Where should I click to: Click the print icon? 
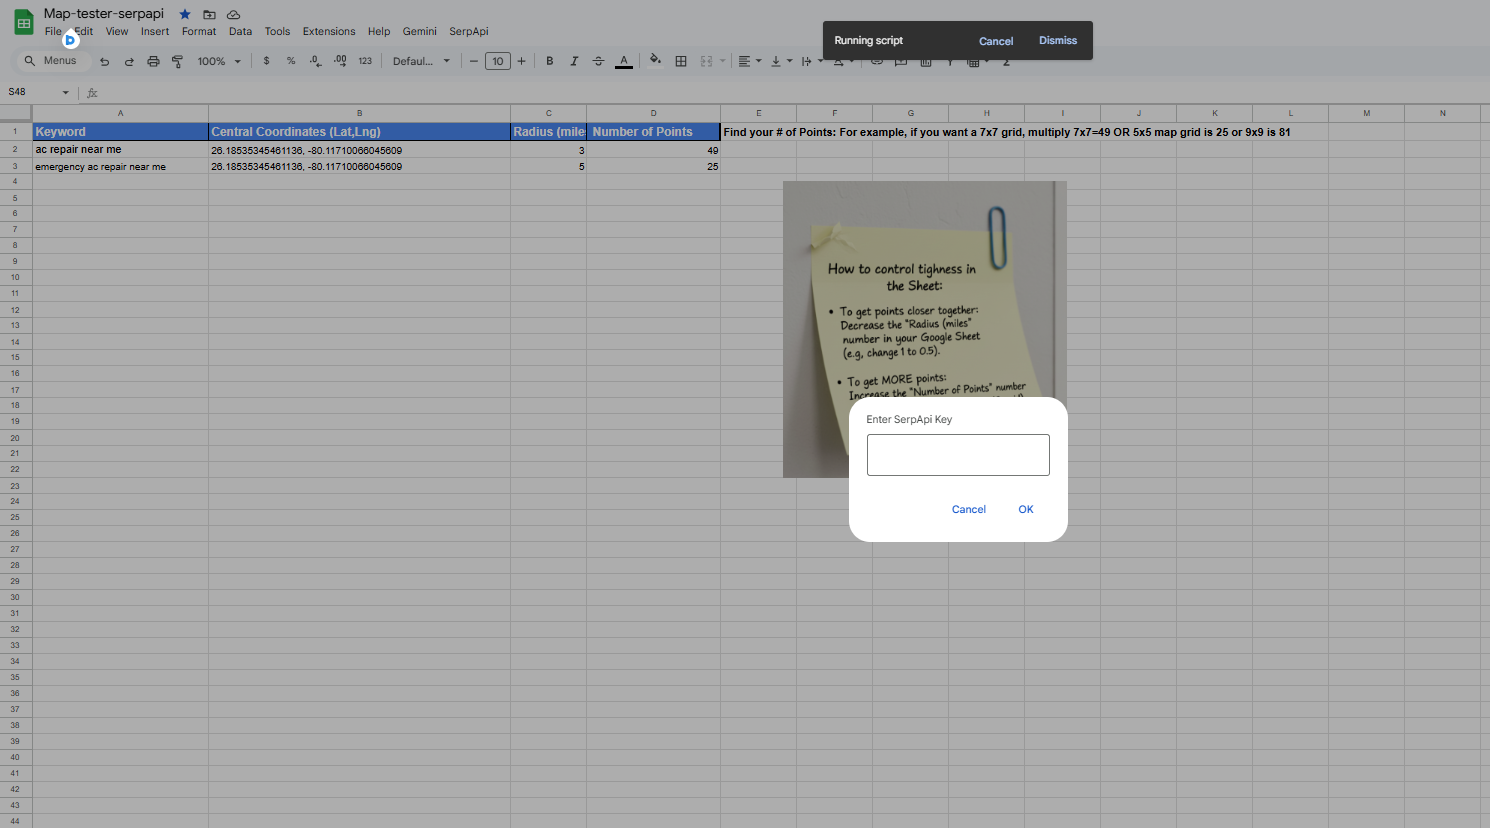153,61
